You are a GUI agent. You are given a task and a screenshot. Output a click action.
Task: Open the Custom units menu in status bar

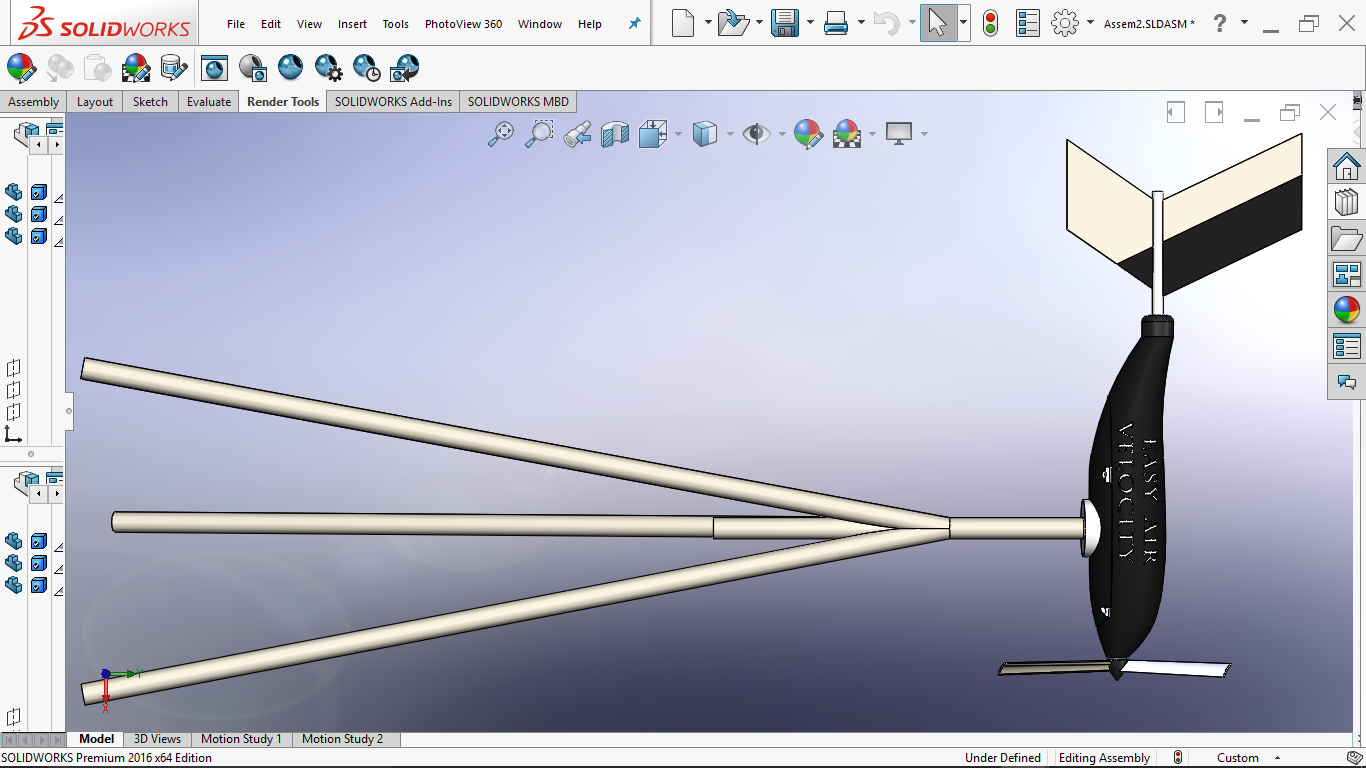[1250, 758]
